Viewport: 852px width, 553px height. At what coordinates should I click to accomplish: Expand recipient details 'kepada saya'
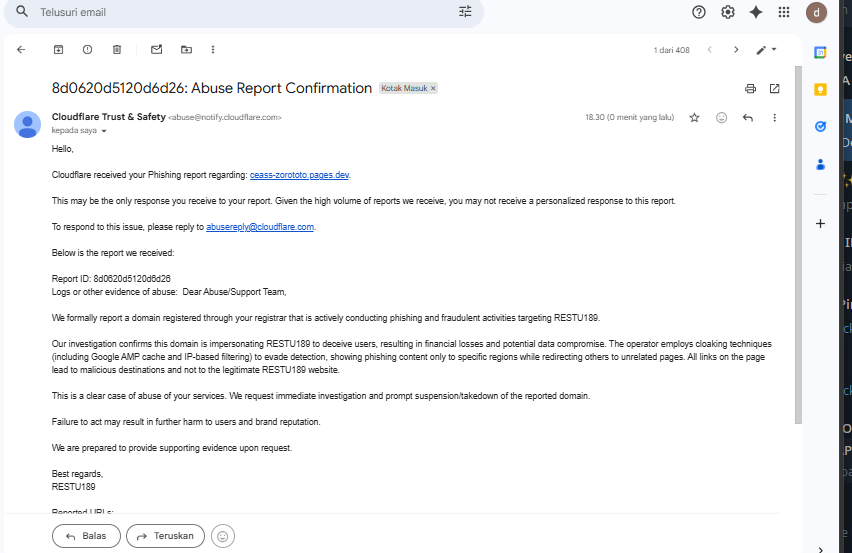coord(104,131)
